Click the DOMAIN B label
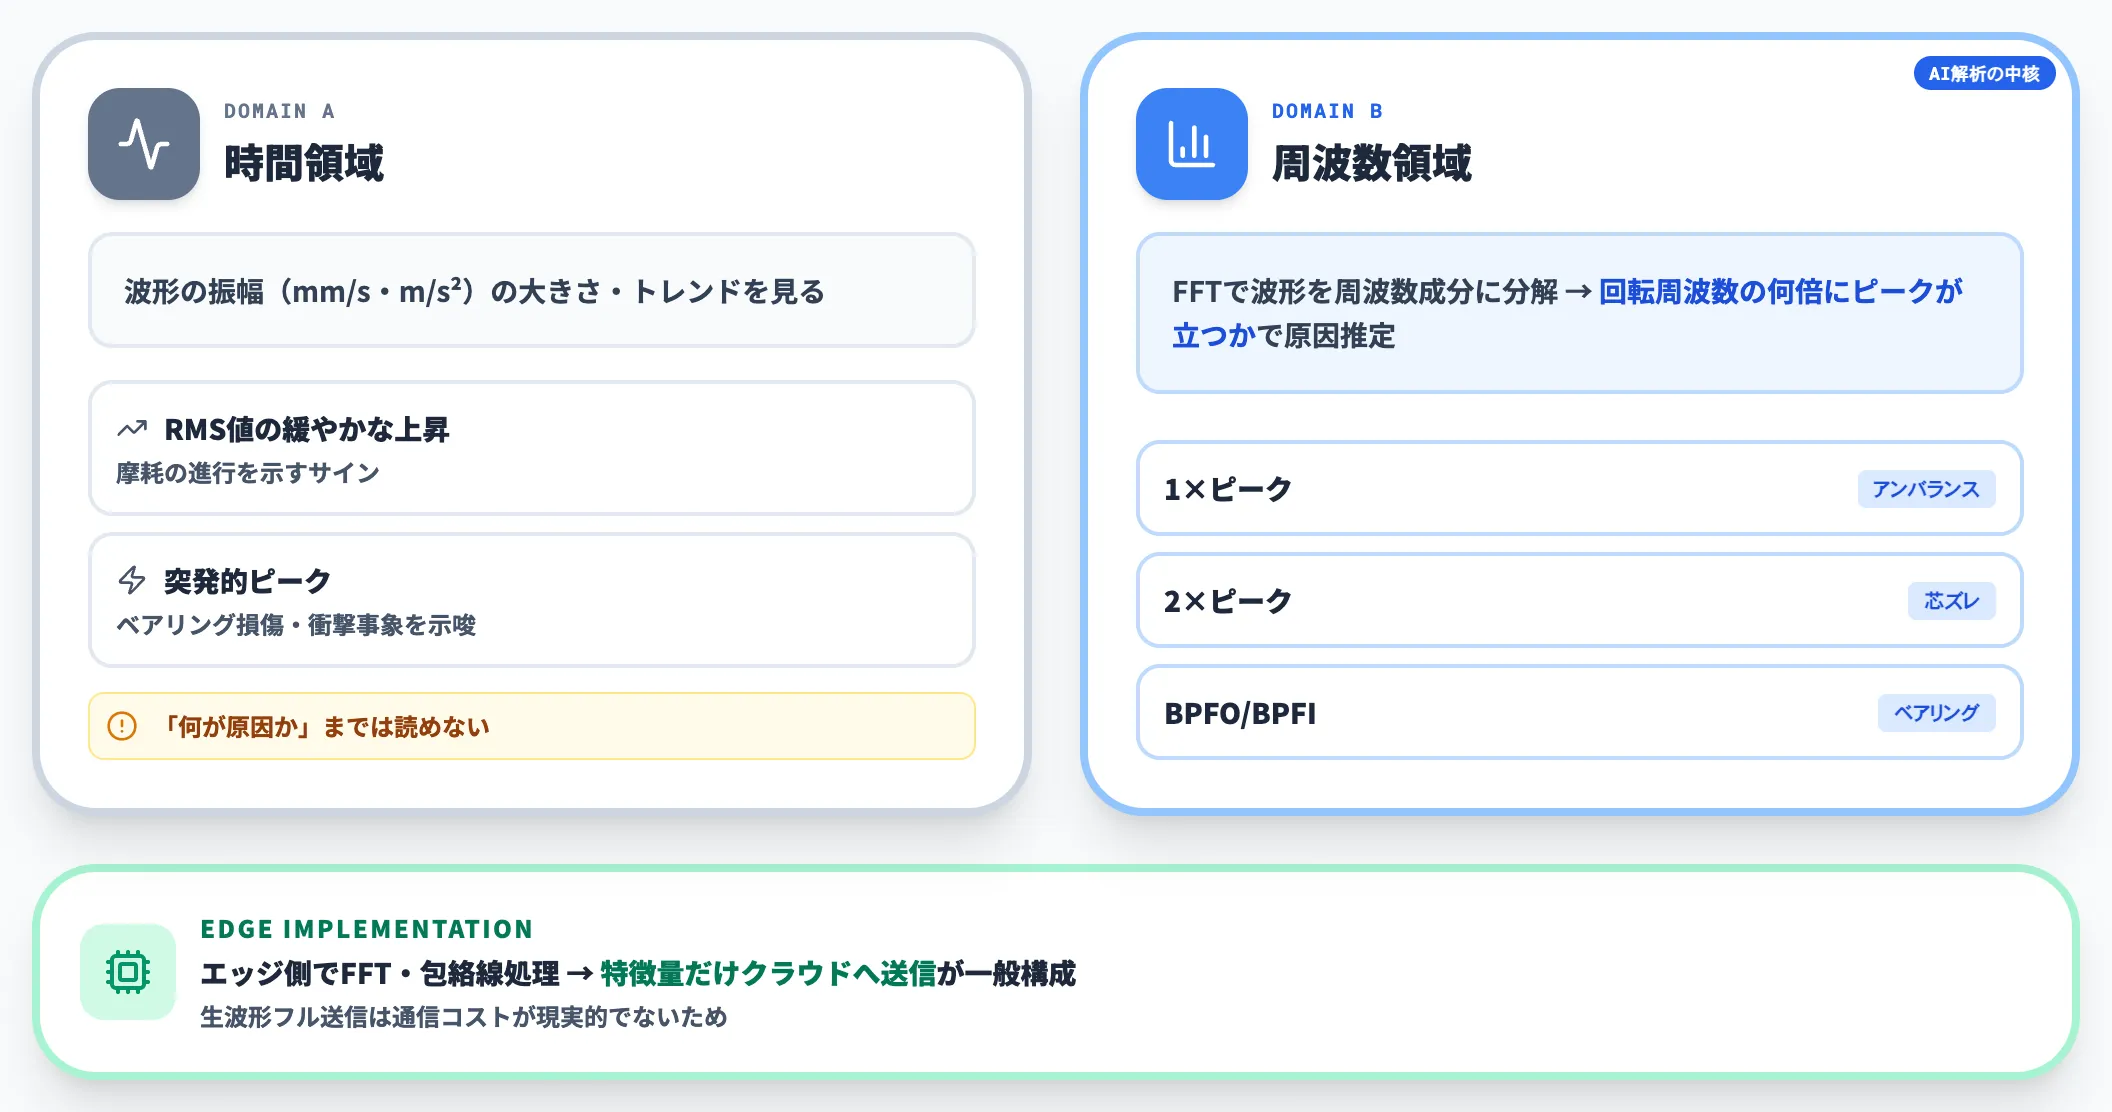This screenshot has height=1112, width=2112. (1327, 111)
